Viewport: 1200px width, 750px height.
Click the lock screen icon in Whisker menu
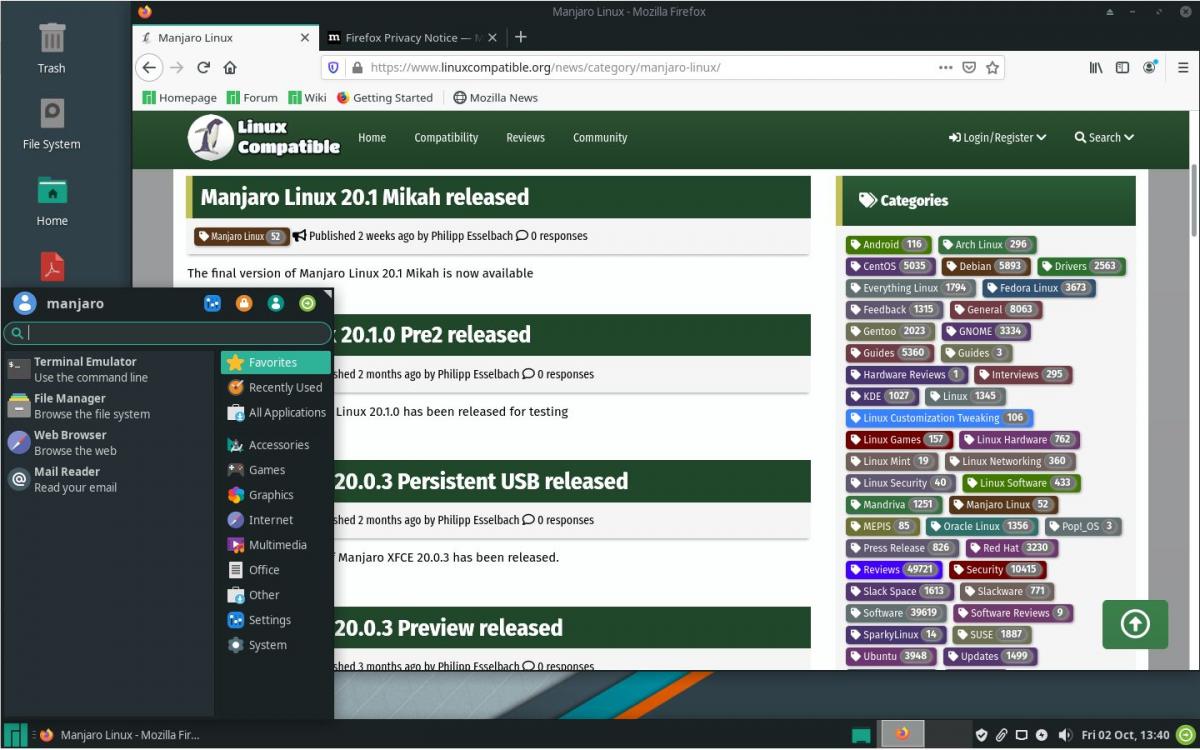(244, 304)
